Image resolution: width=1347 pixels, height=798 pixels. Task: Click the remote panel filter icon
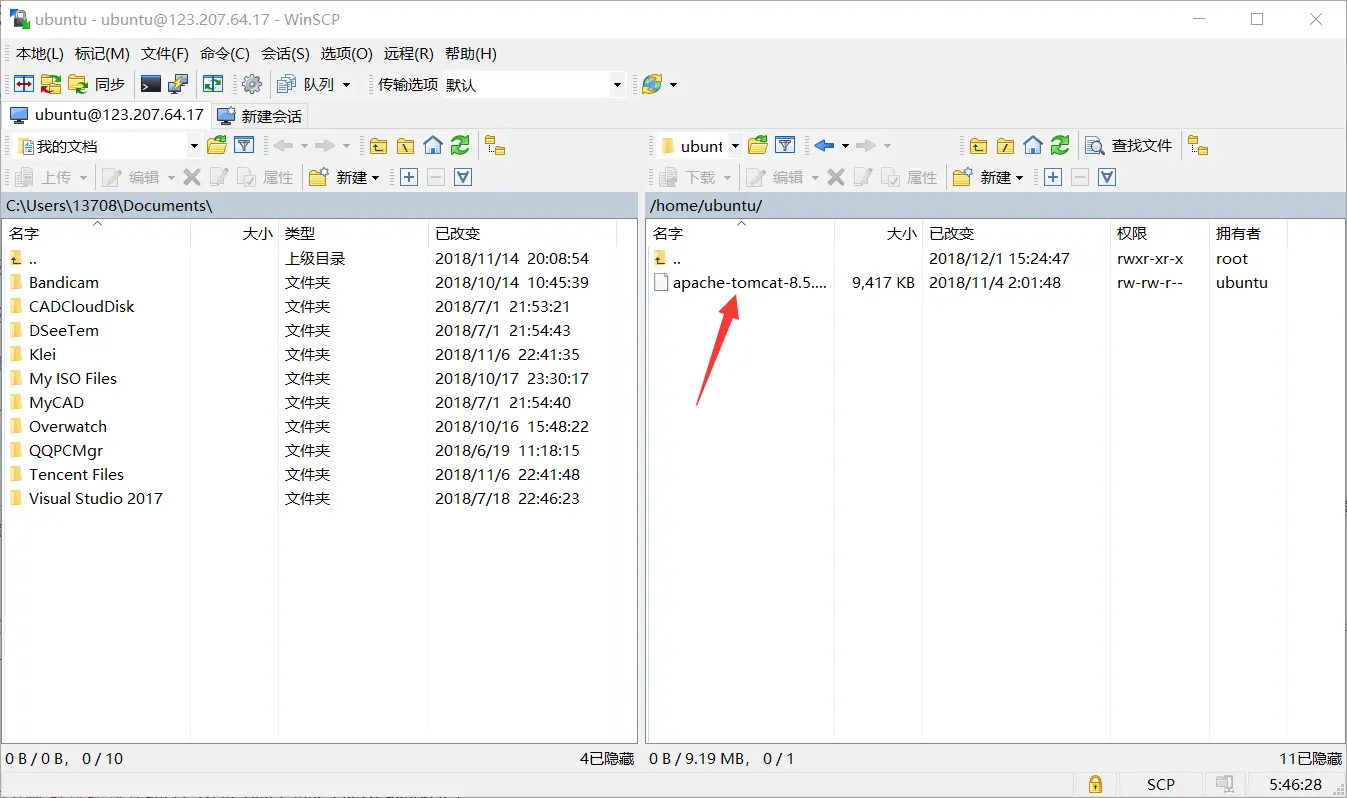(x=785, y=146)
